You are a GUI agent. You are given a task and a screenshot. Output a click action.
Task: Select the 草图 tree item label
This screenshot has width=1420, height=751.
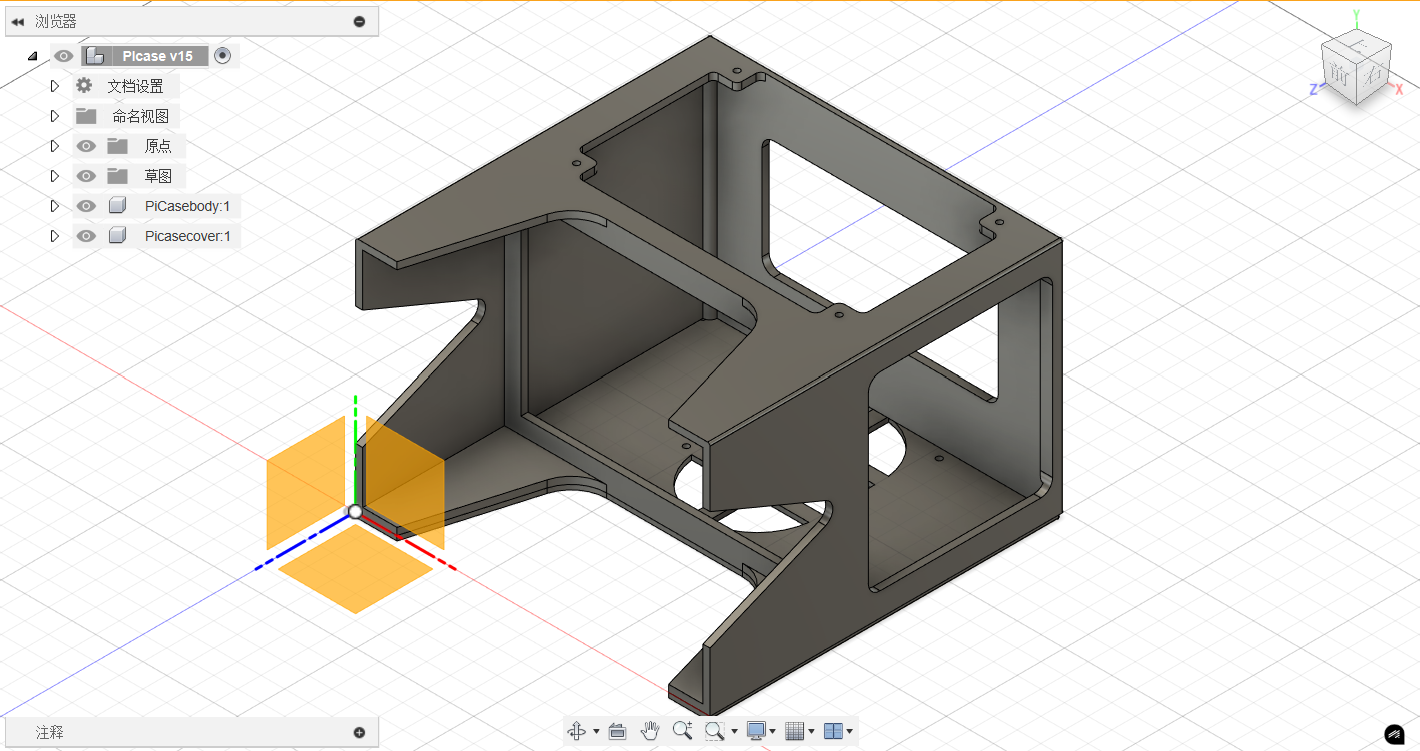click(x=158, y=176)
